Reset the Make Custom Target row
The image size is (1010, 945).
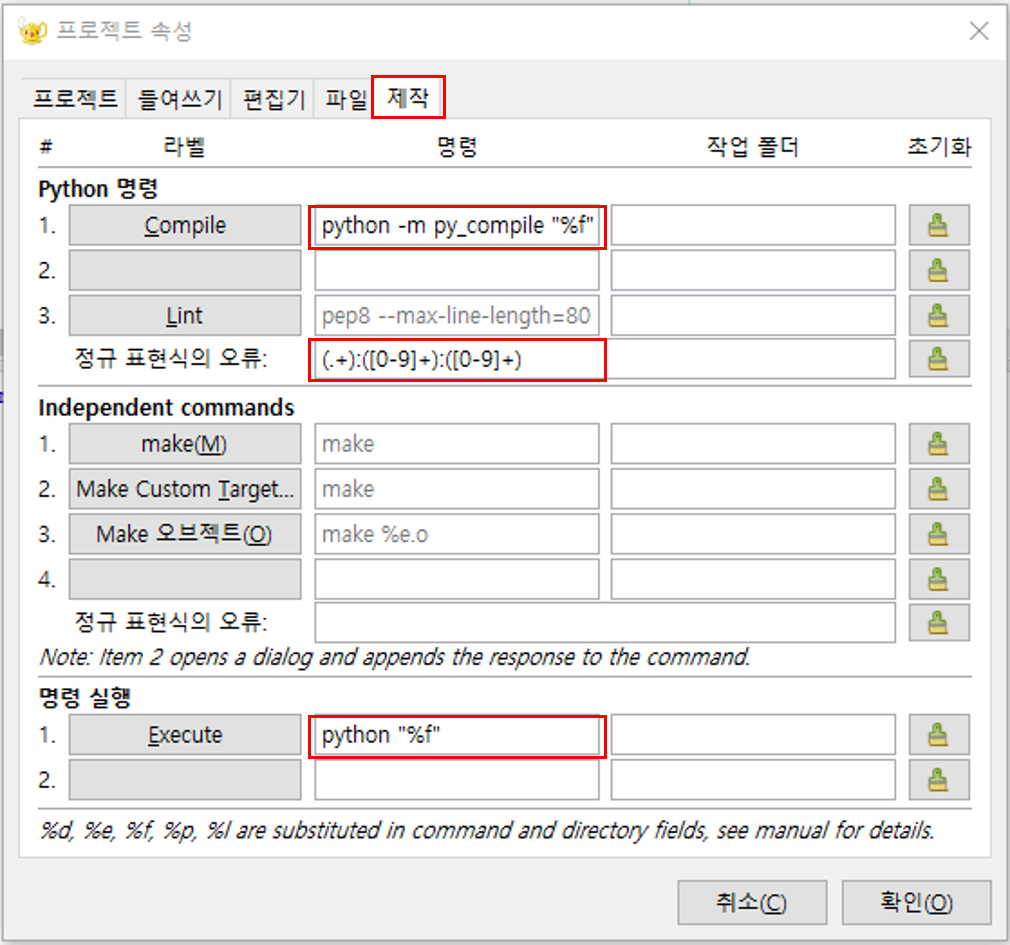click(939, 489)
